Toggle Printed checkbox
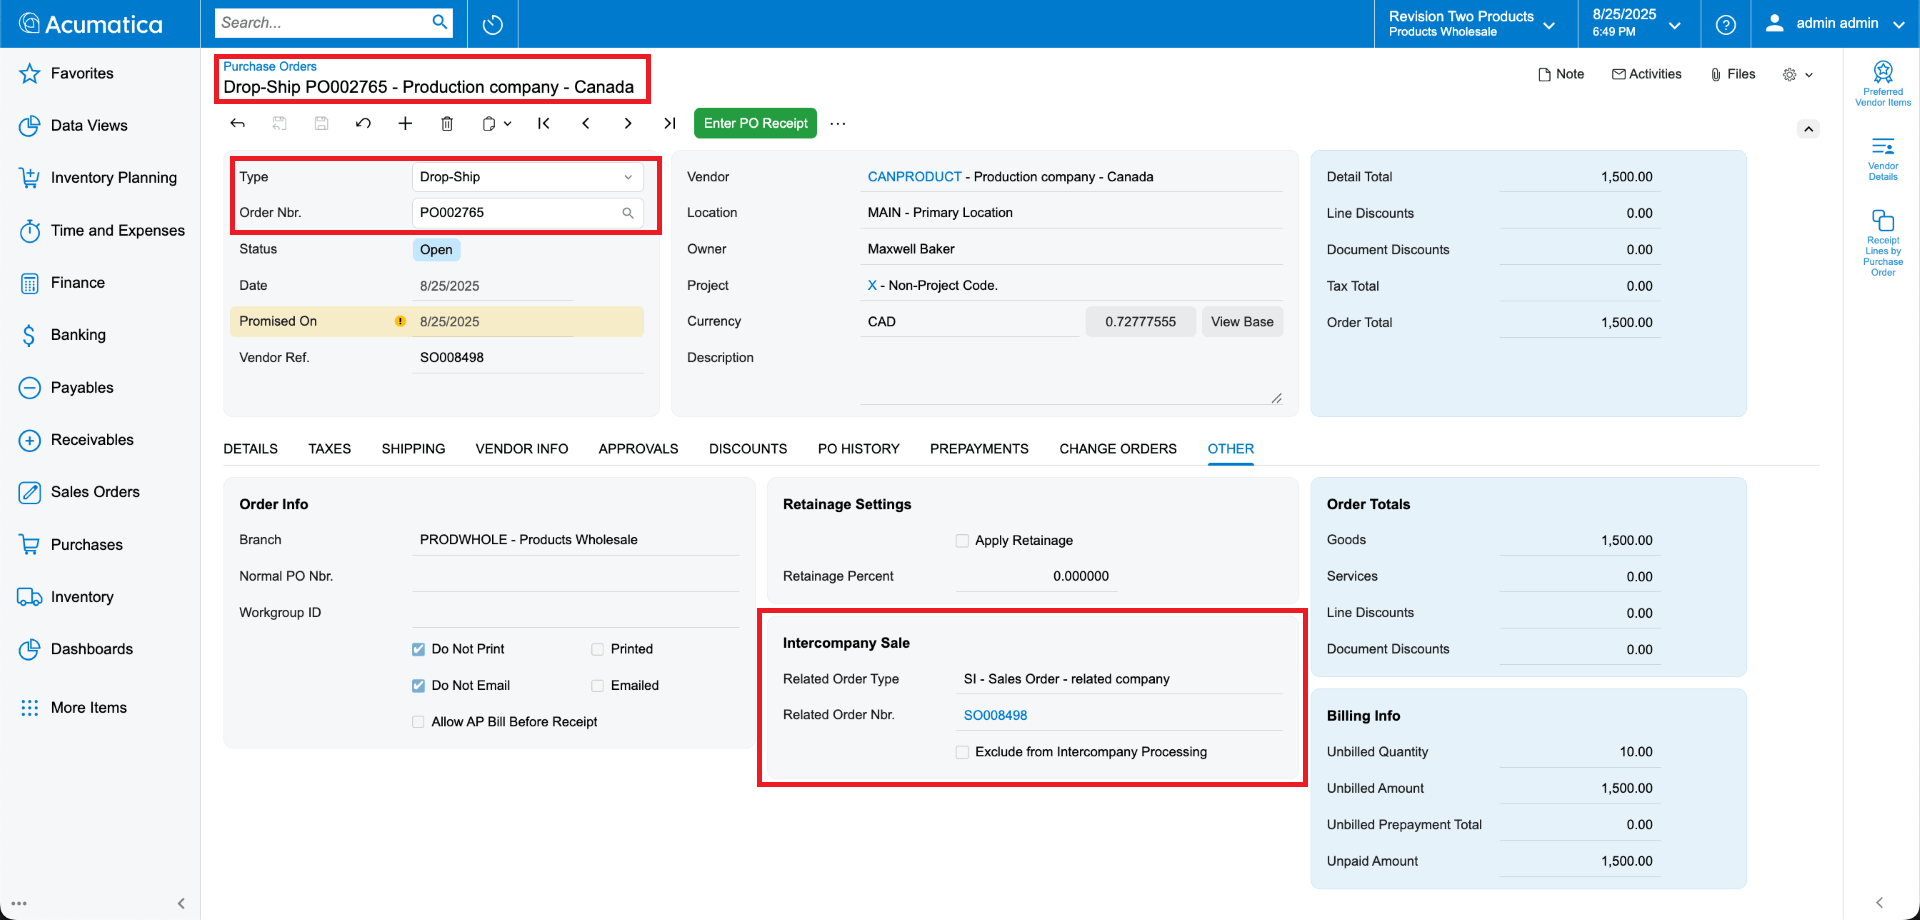 597,649
